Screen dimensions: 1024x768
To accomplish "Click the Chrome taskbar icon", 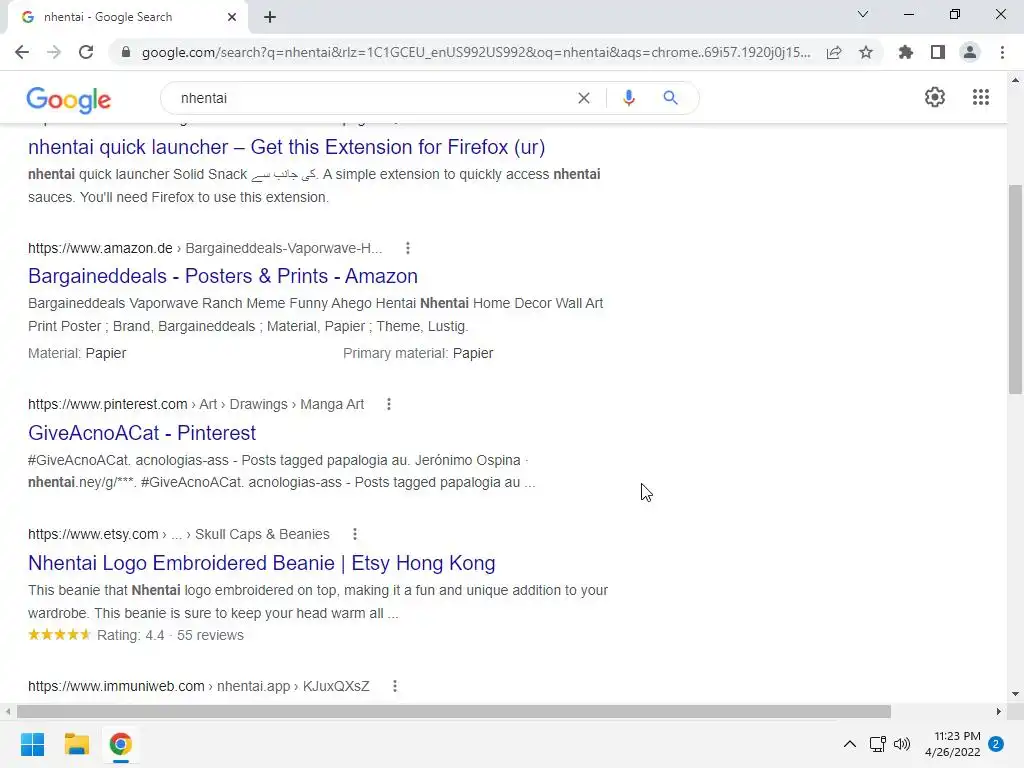I will (120, 744).
